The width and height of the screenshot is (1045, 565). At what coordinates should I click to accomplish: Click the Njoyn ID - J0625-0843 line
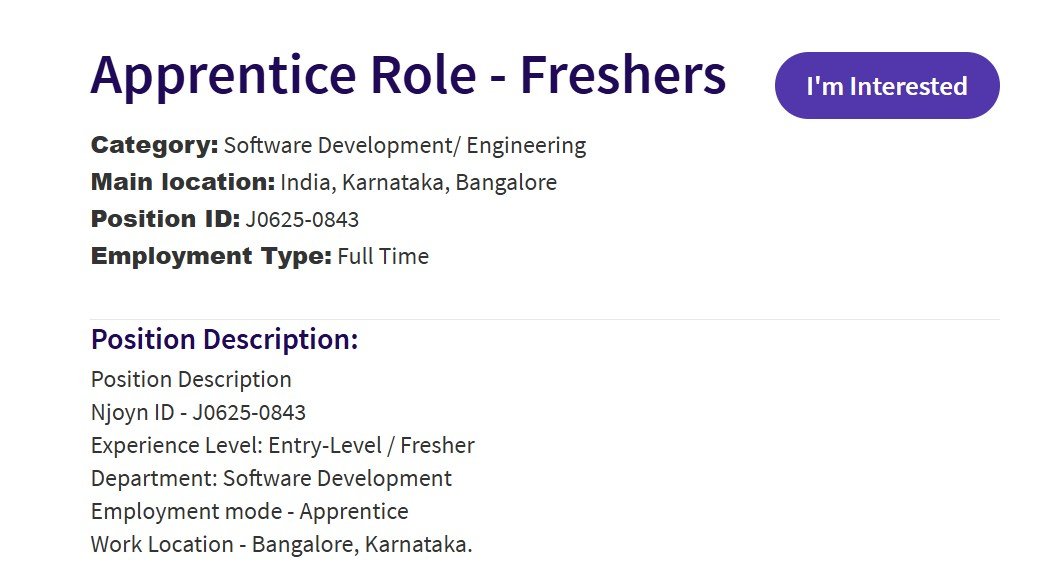pos(198,412)
